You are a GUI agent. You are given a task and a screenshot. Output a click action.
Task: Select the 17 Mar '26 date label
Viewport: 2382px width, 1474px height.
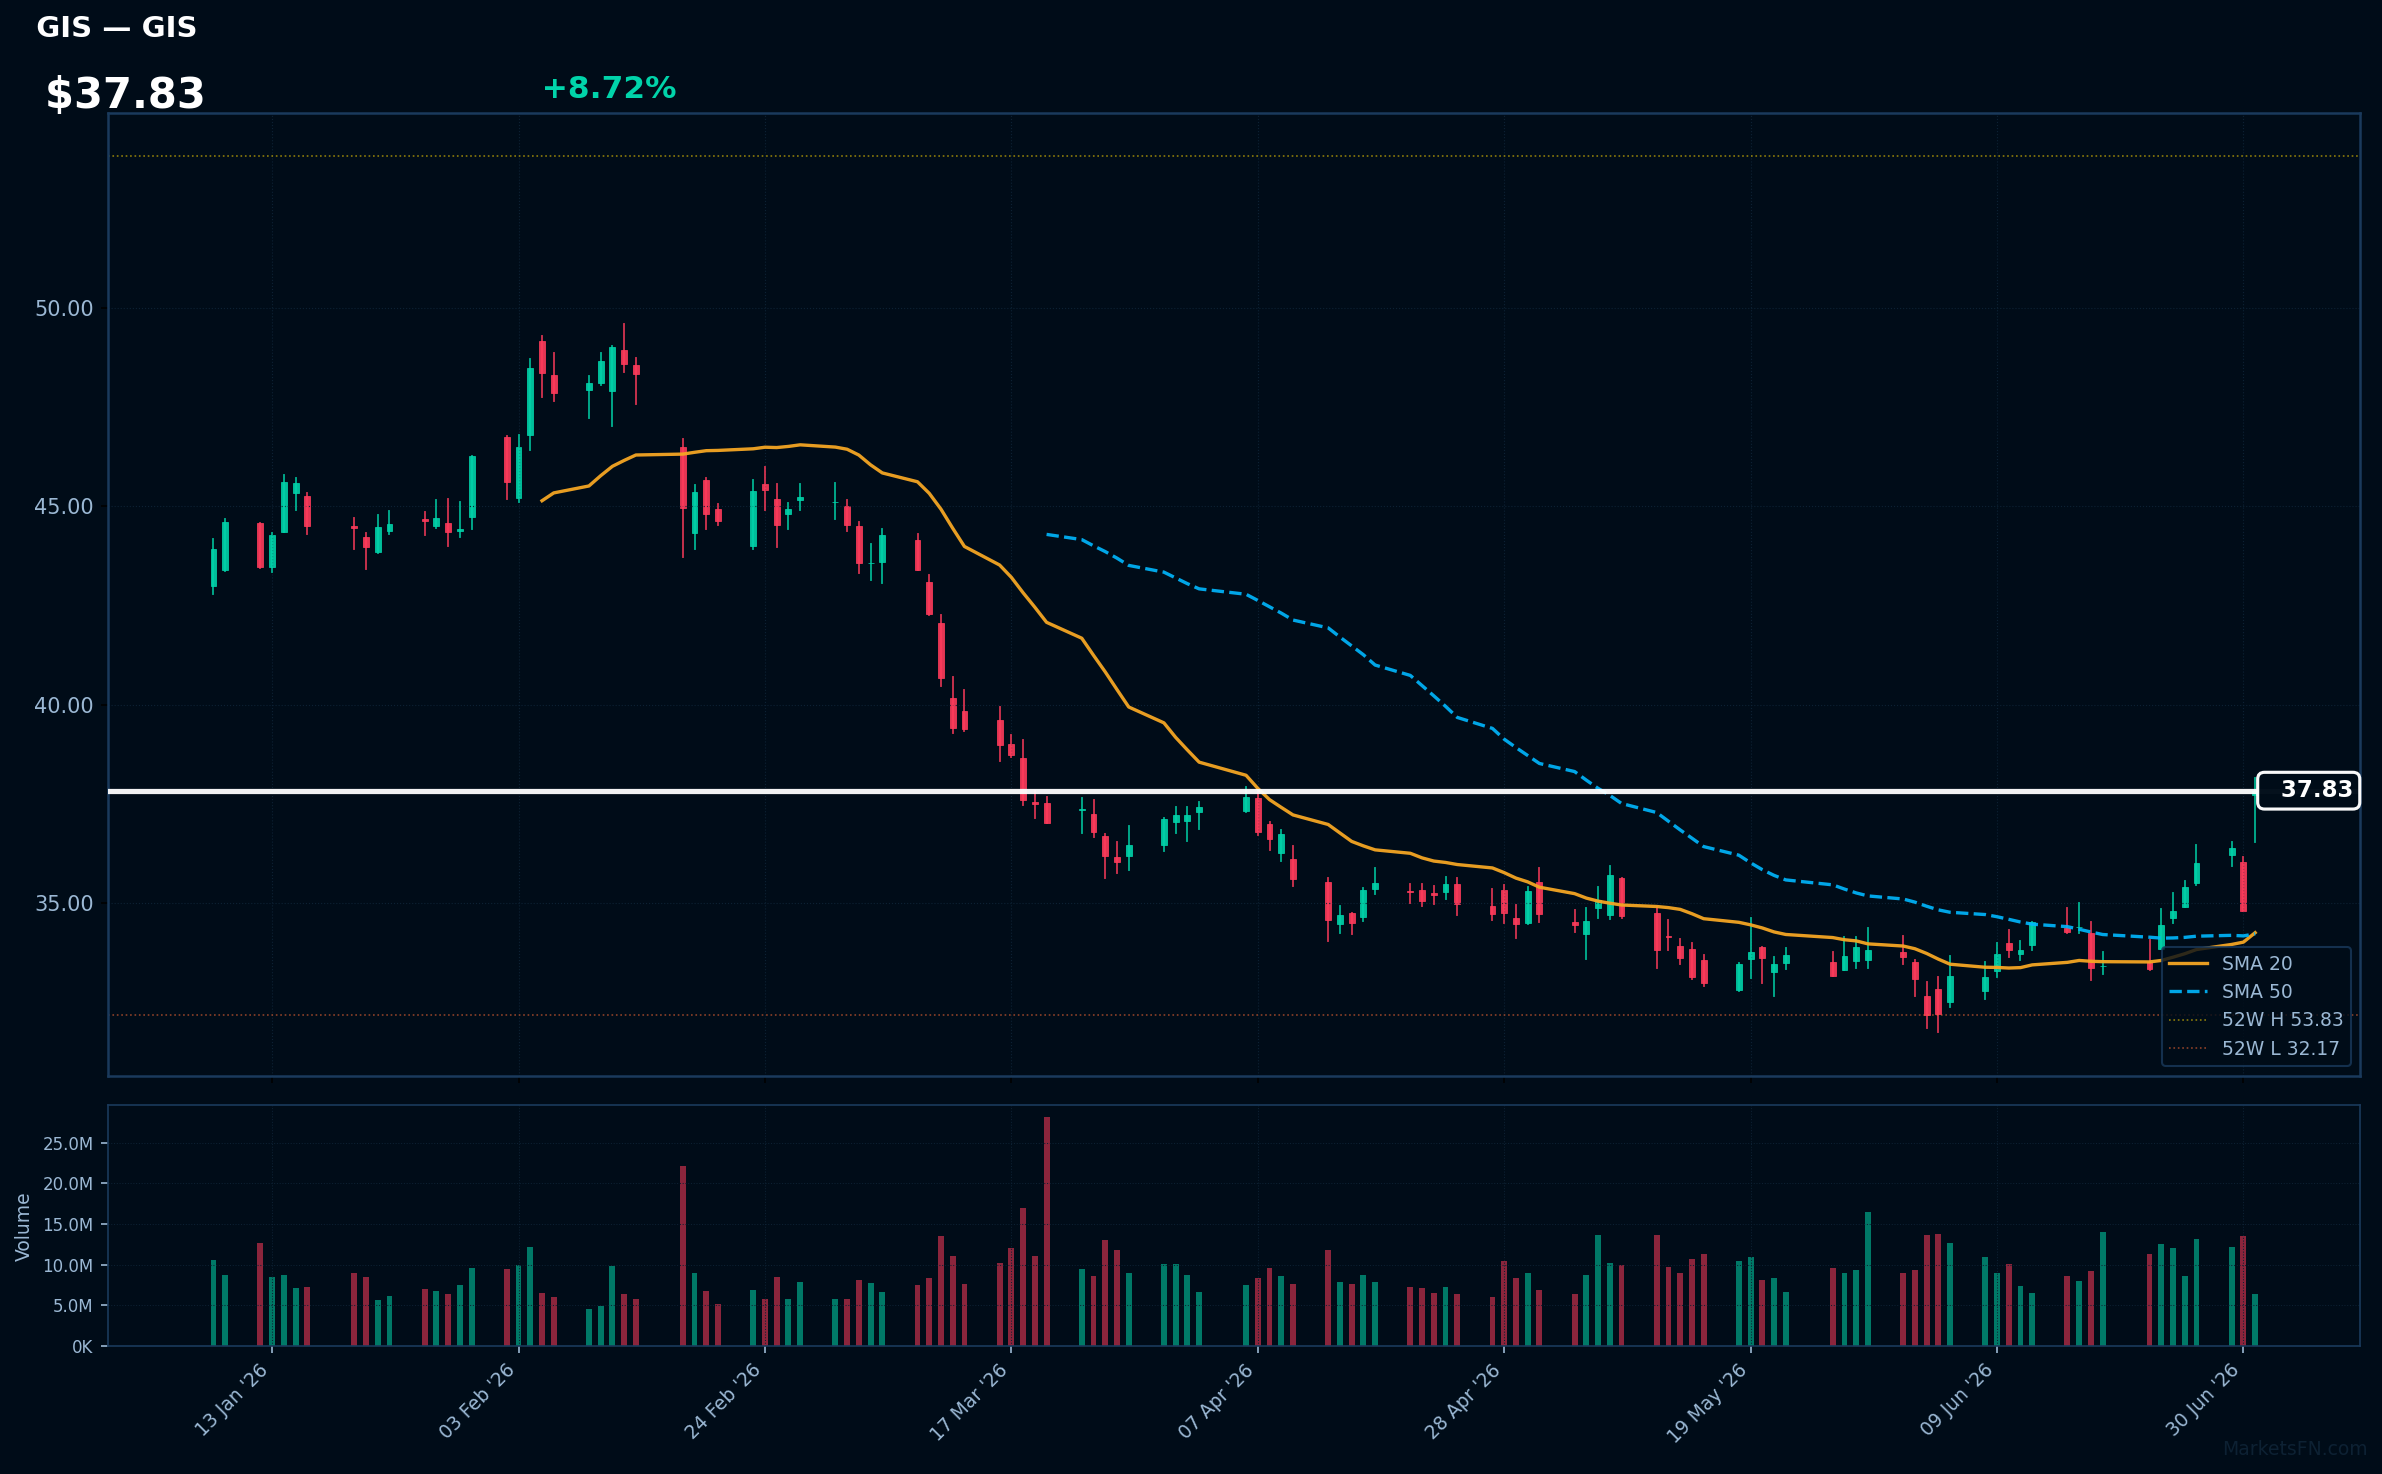pos(969,1402)
